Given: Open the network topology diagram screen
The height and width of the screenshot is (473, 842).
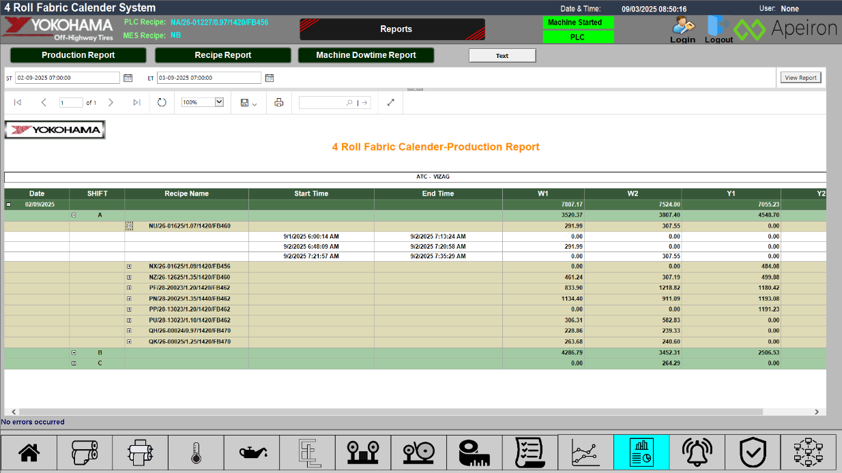Looking at the screenshot, I should pyautogui.click(x=808, y=453).
